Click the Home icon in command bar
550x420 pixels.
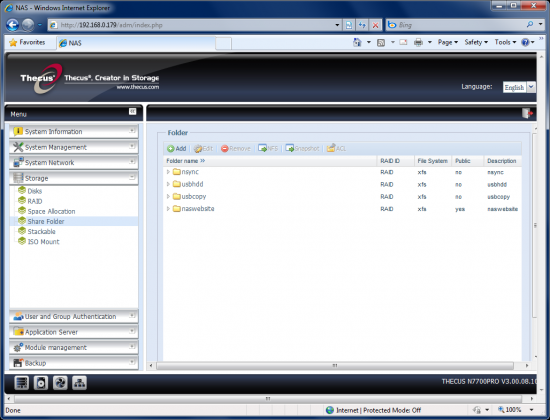pyautogui.click(x=357, y=42)
